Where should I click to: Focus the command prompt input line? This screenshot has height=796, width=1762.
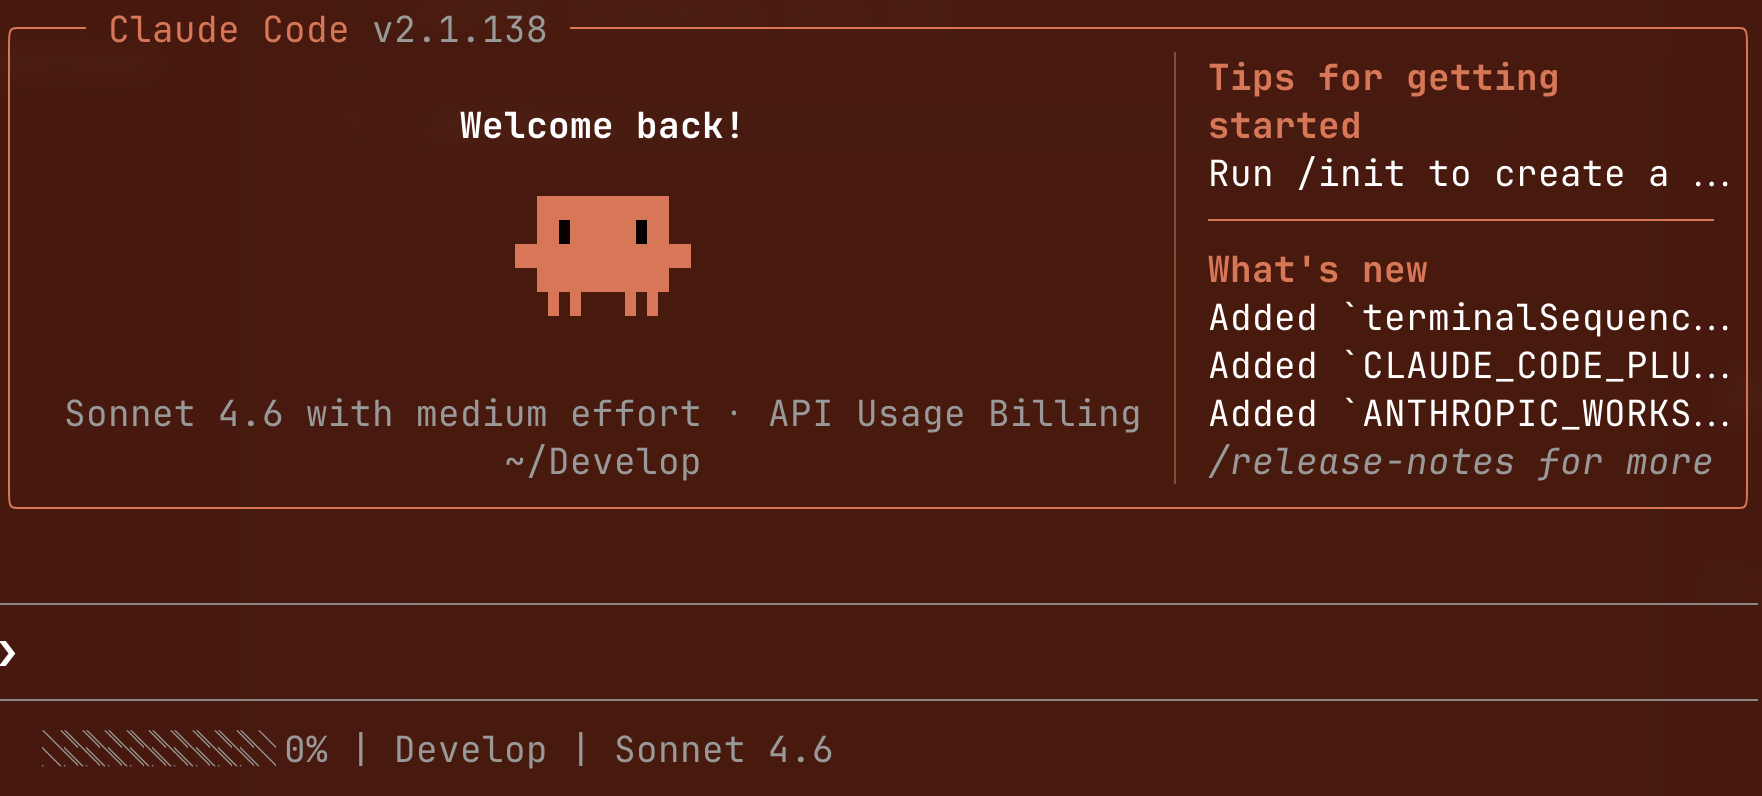[880, 652]
